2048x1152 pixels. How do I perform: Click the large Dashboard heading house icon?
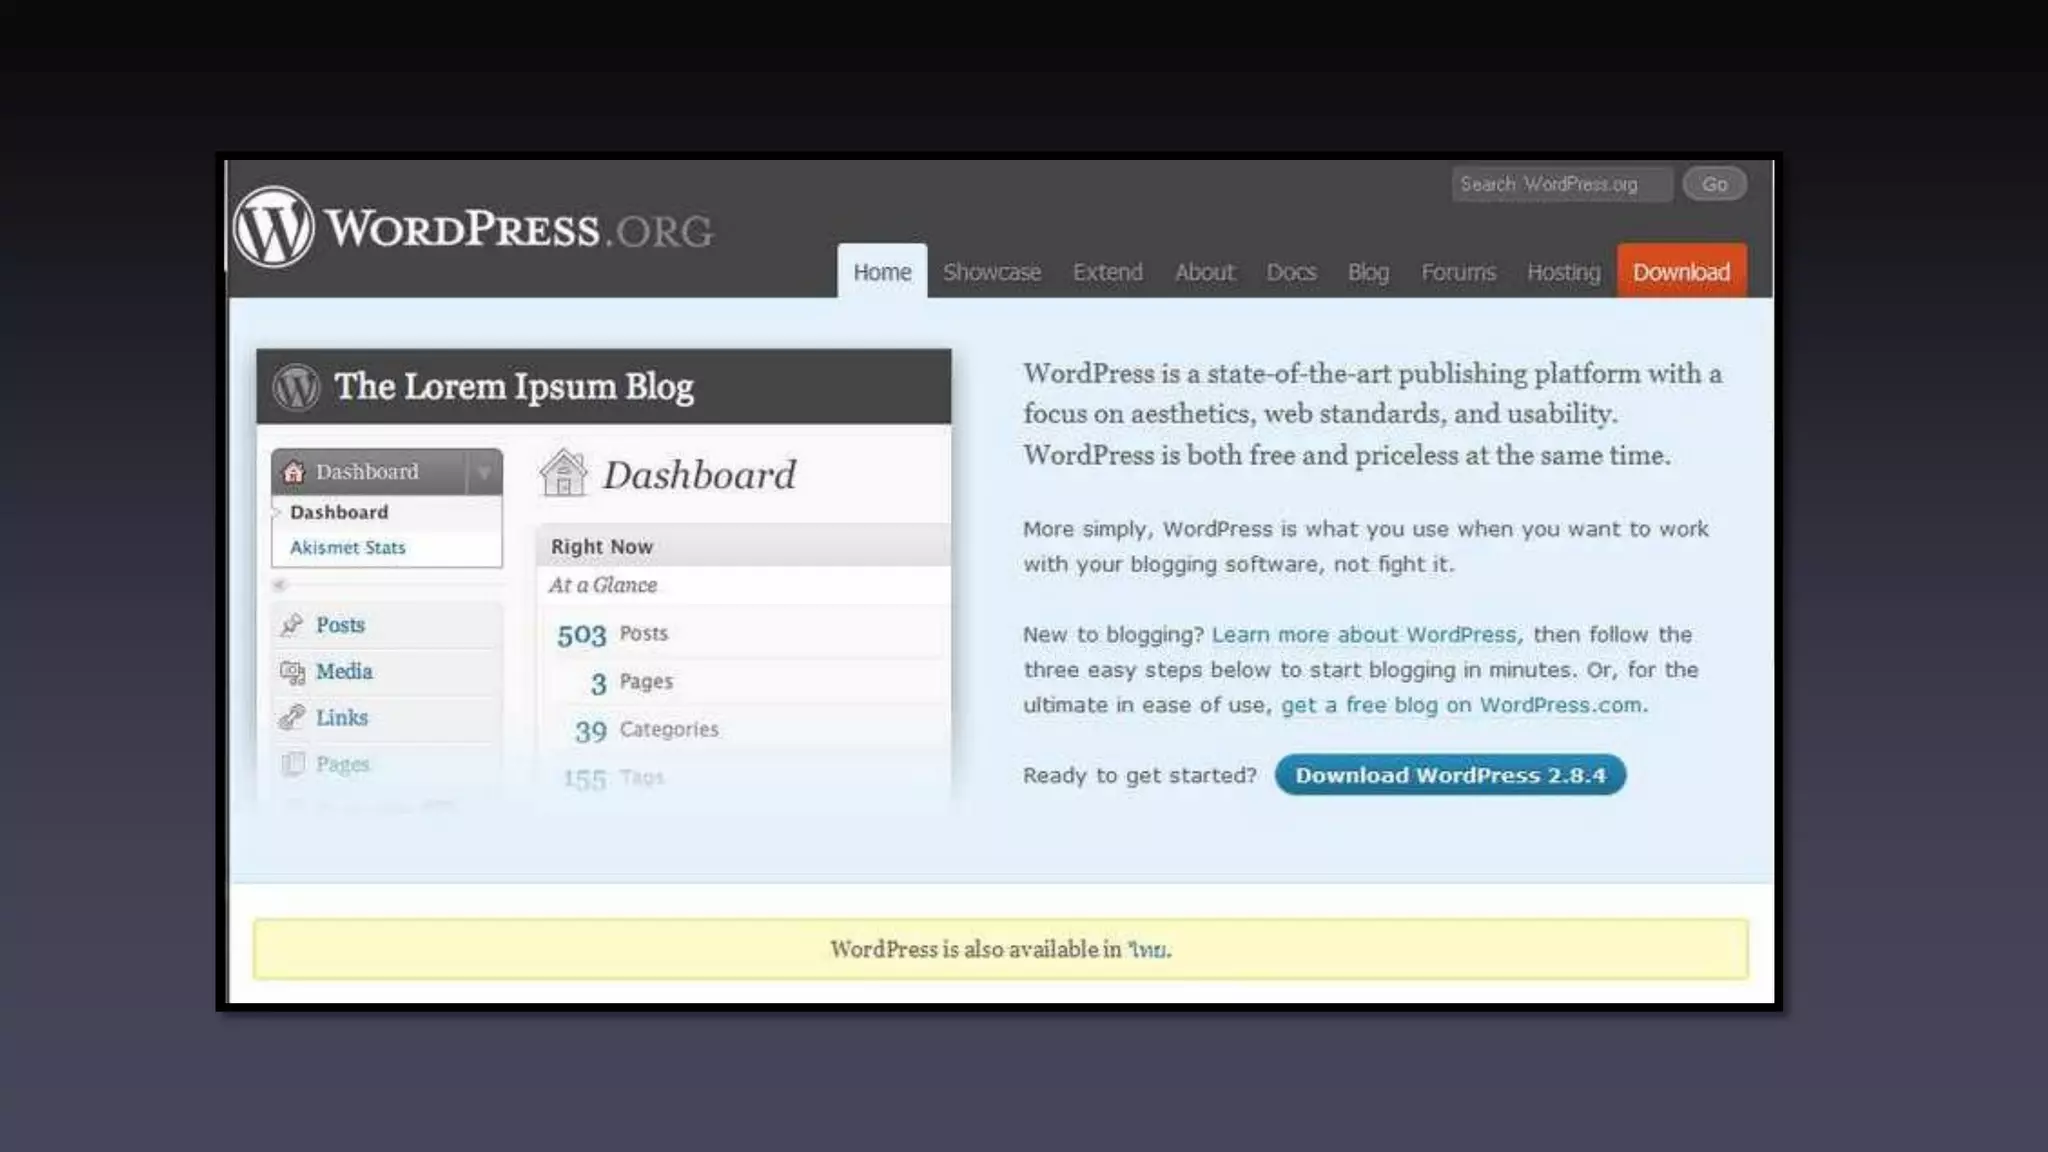click(564, 473)
